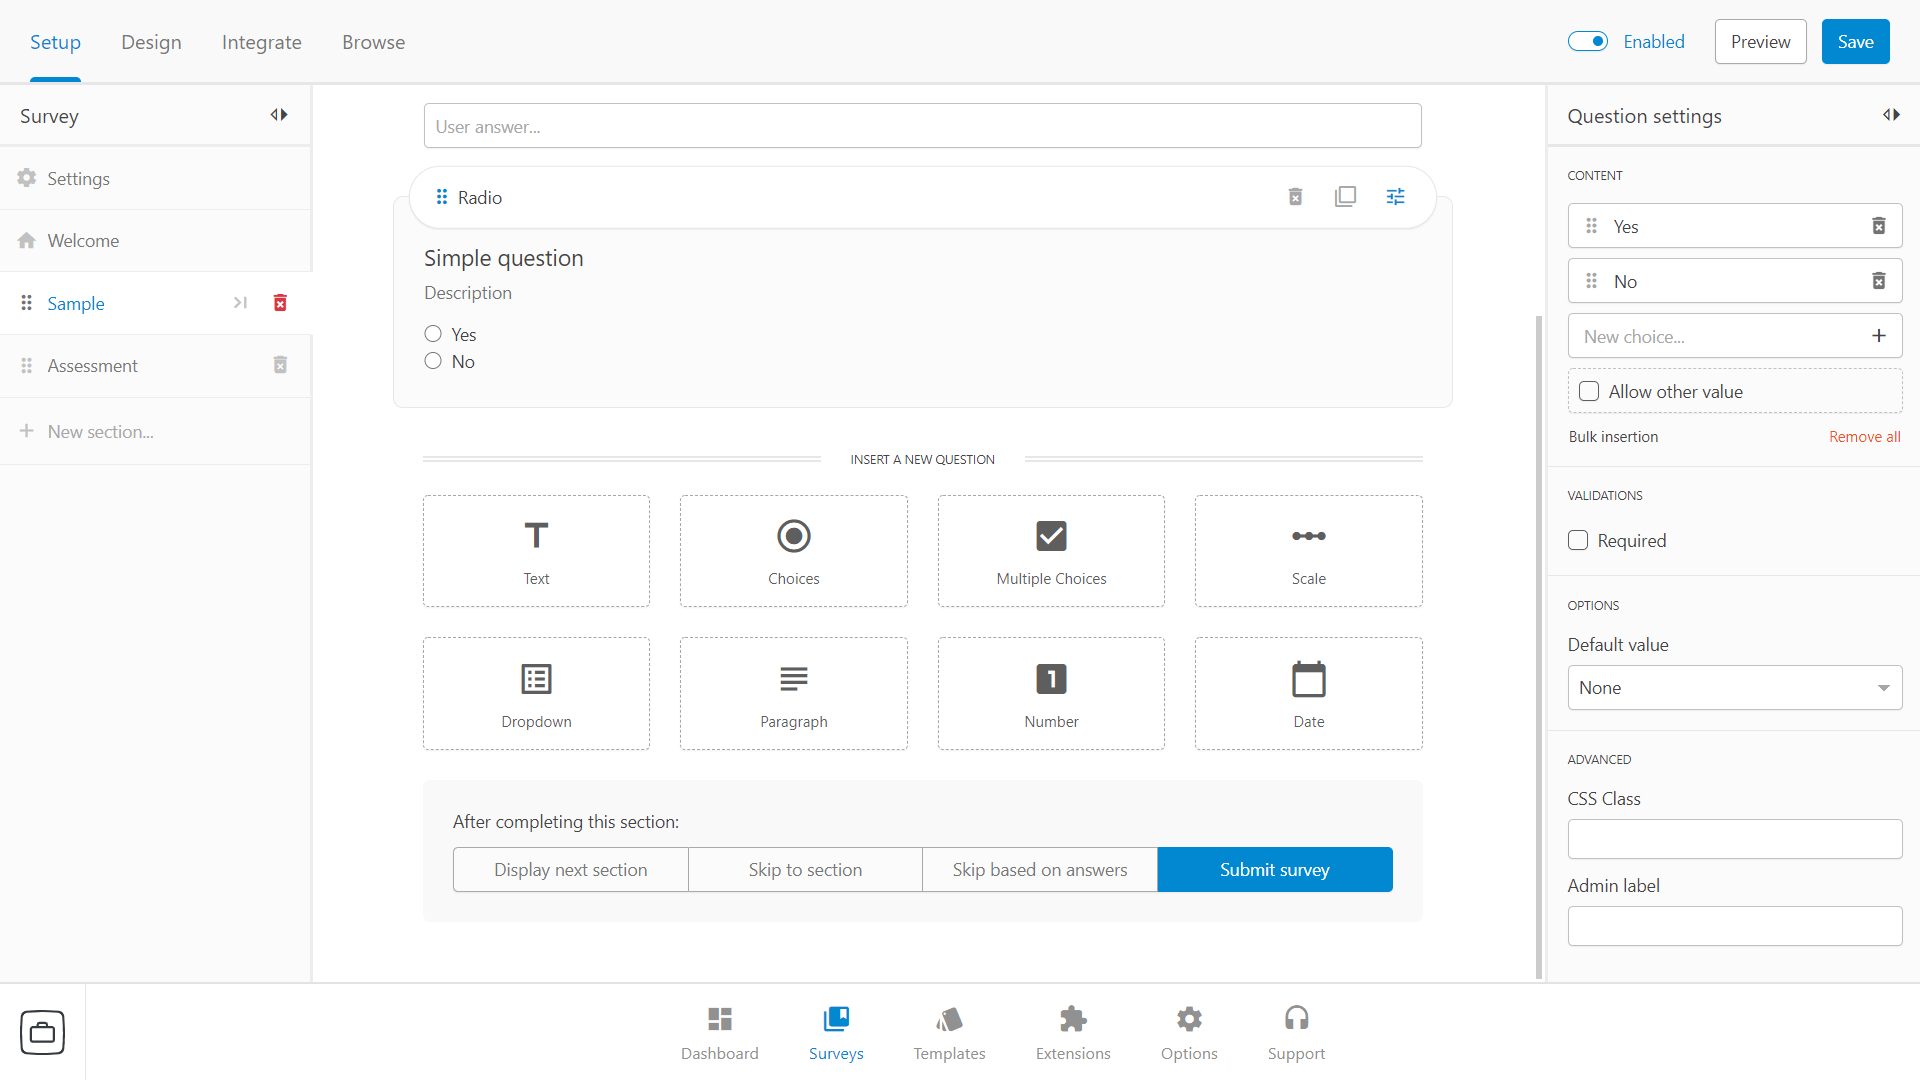
Task: Check Allow other value
Action: [1589, 391]
